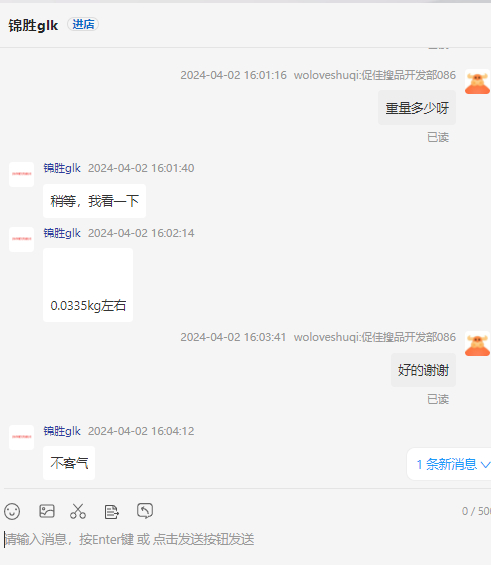Open the chat history icon
Screen dimensions: 491x565
tap(145, 511)
